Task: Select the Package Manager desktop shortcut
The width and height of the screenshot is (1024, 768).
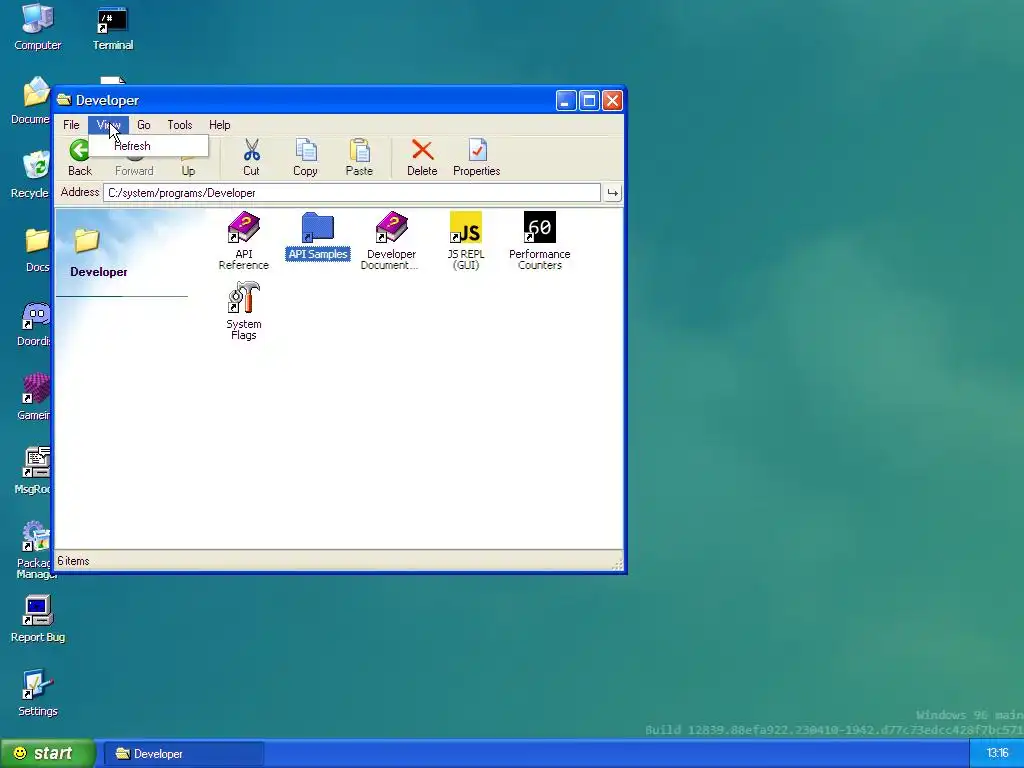Action: (34, 550)
